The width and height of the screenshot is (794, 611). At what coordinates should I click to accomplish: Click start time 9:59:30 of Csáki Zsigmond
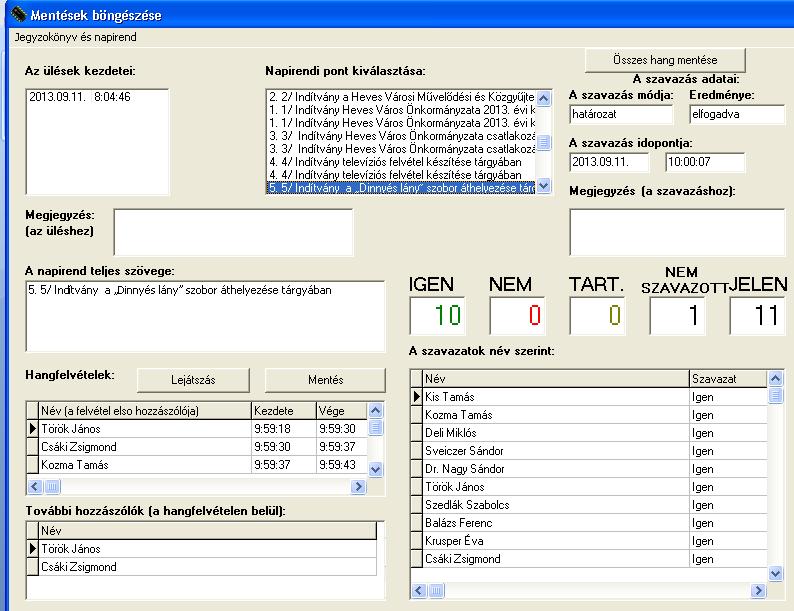pyautogui.click(x=284, y=447)
